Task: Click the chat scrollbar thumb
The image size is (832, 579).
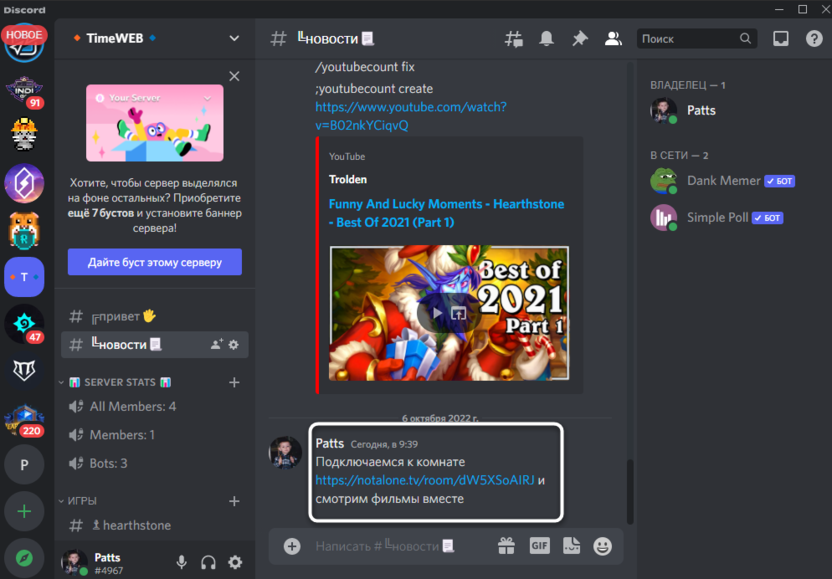Action: (630, 491)
